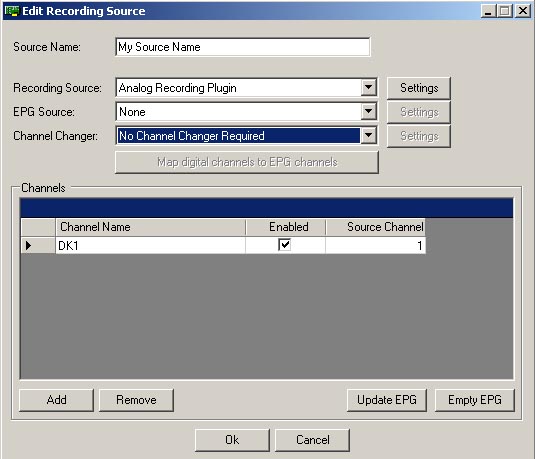Click Map digital channels to EPG channels
The width and height of the screenshot is (535, 459).
247,162
